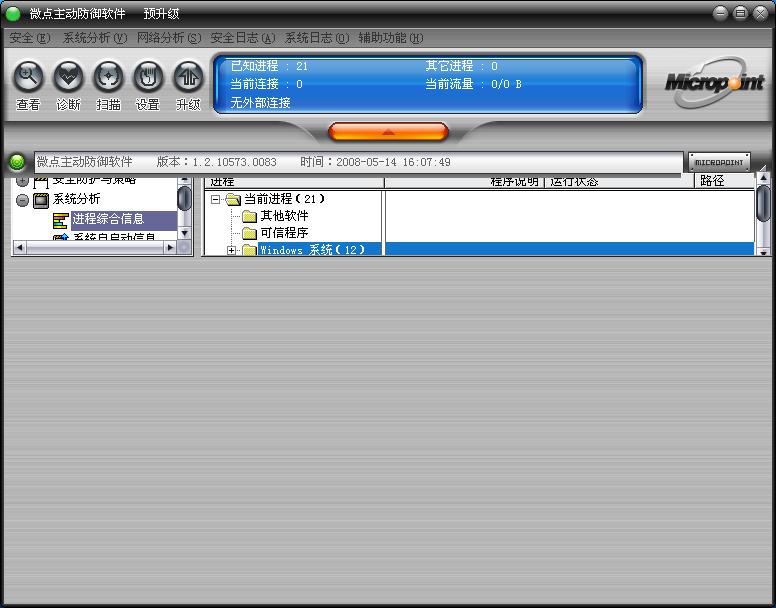Click the 程序说明 column header

click(x=464, y=182)
